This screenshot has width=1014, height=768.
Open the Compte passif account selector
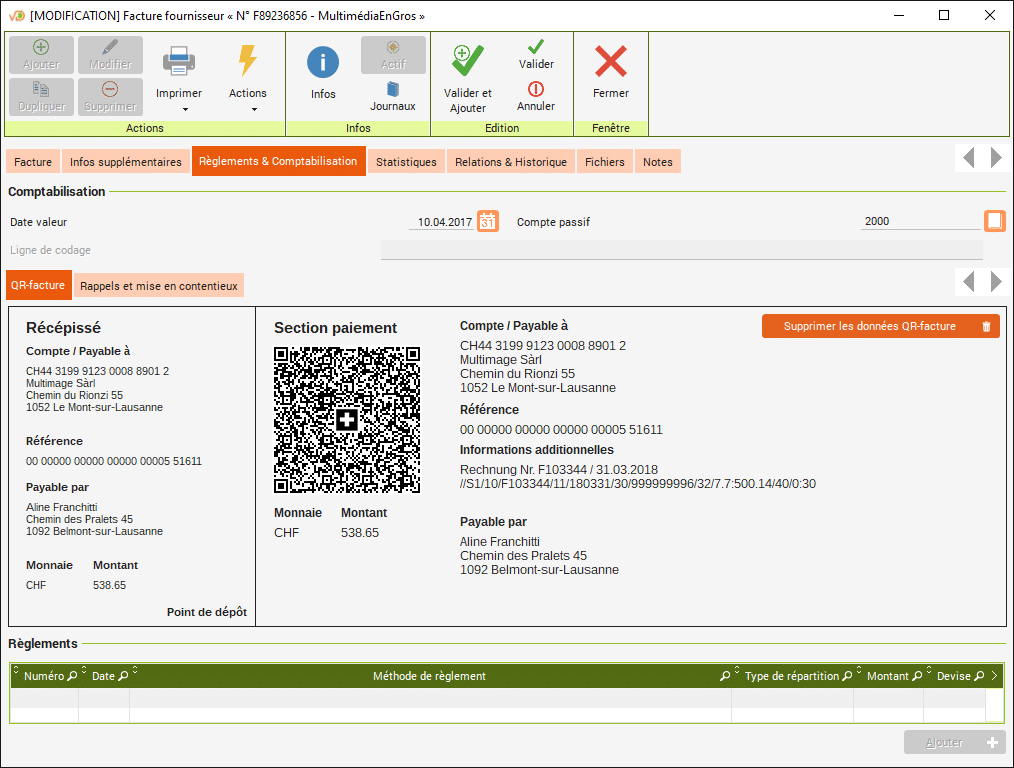tap(994, 222)
